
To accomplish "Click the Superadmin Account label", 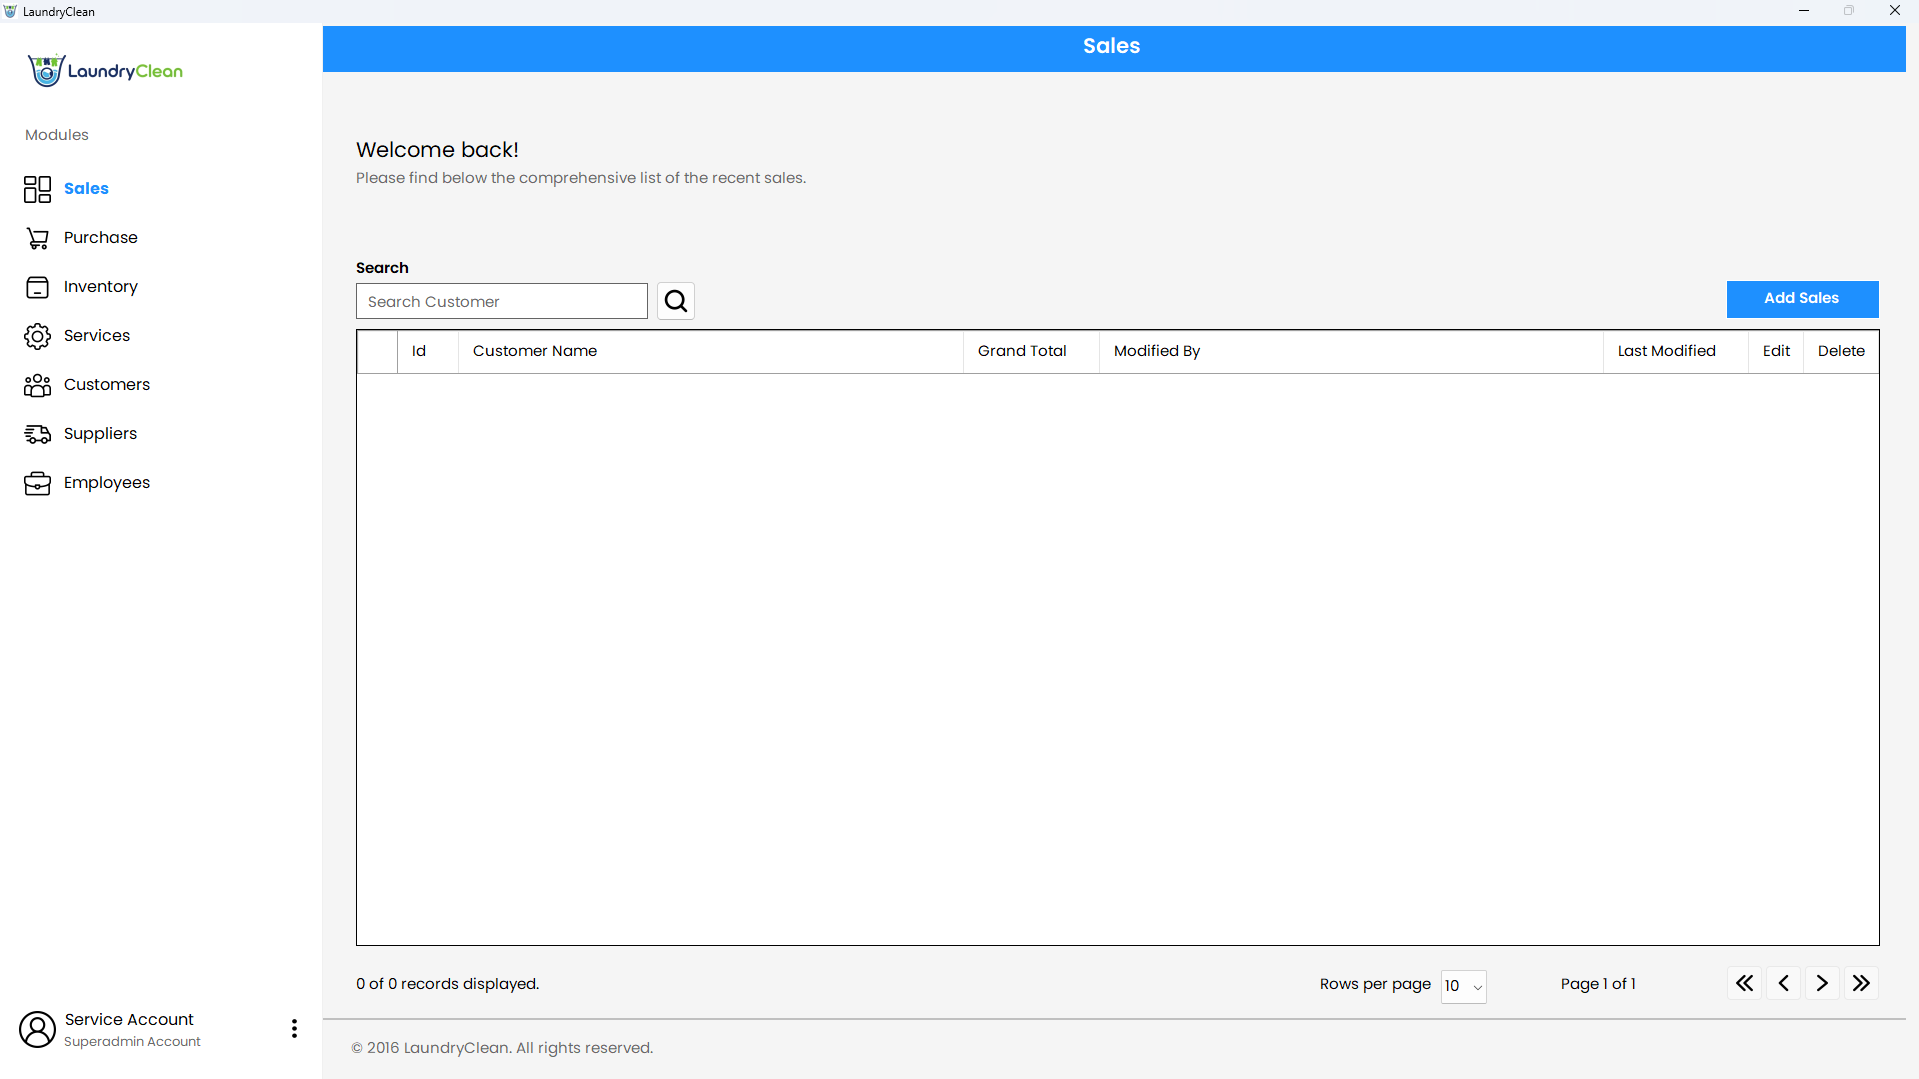I will click(132, 1042).
